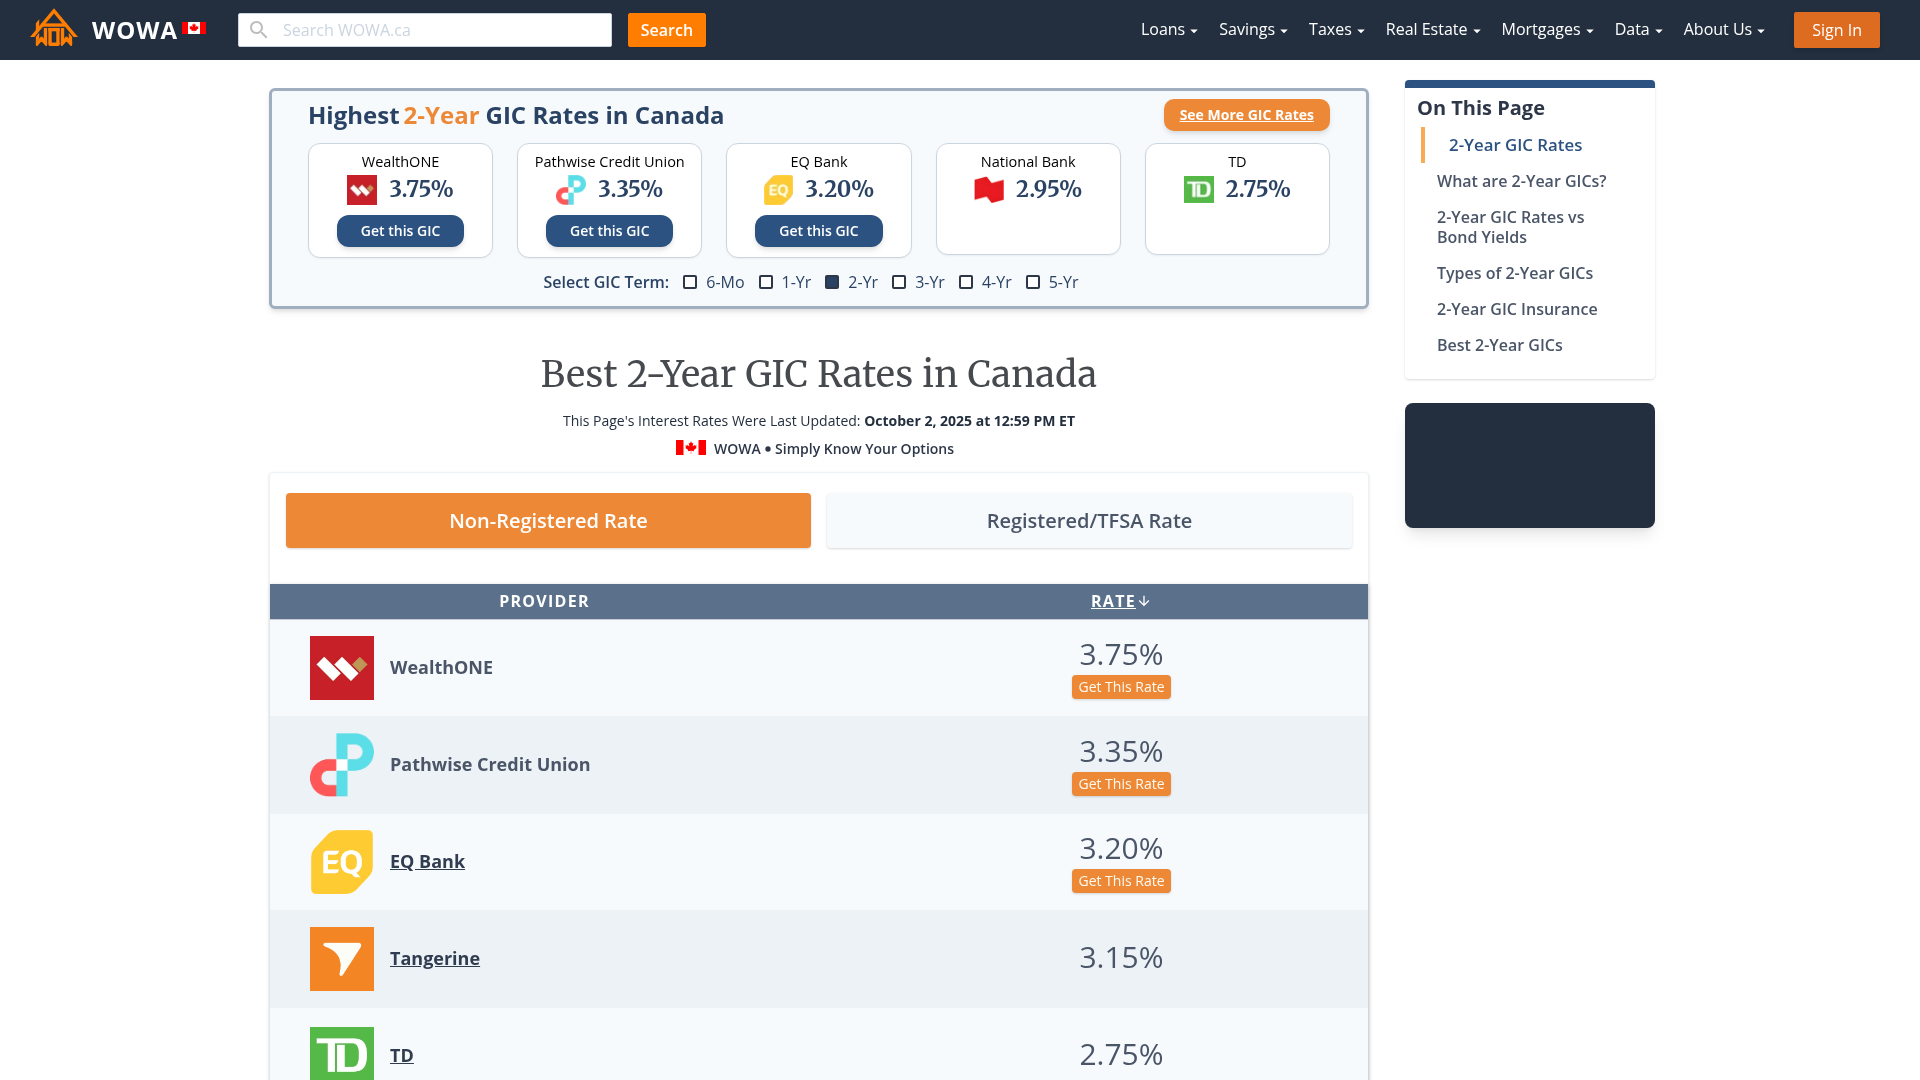This screenshot has width=1920, height=1080.
Task: Click the WOWA house logo icon
Action: pos(54,29)
